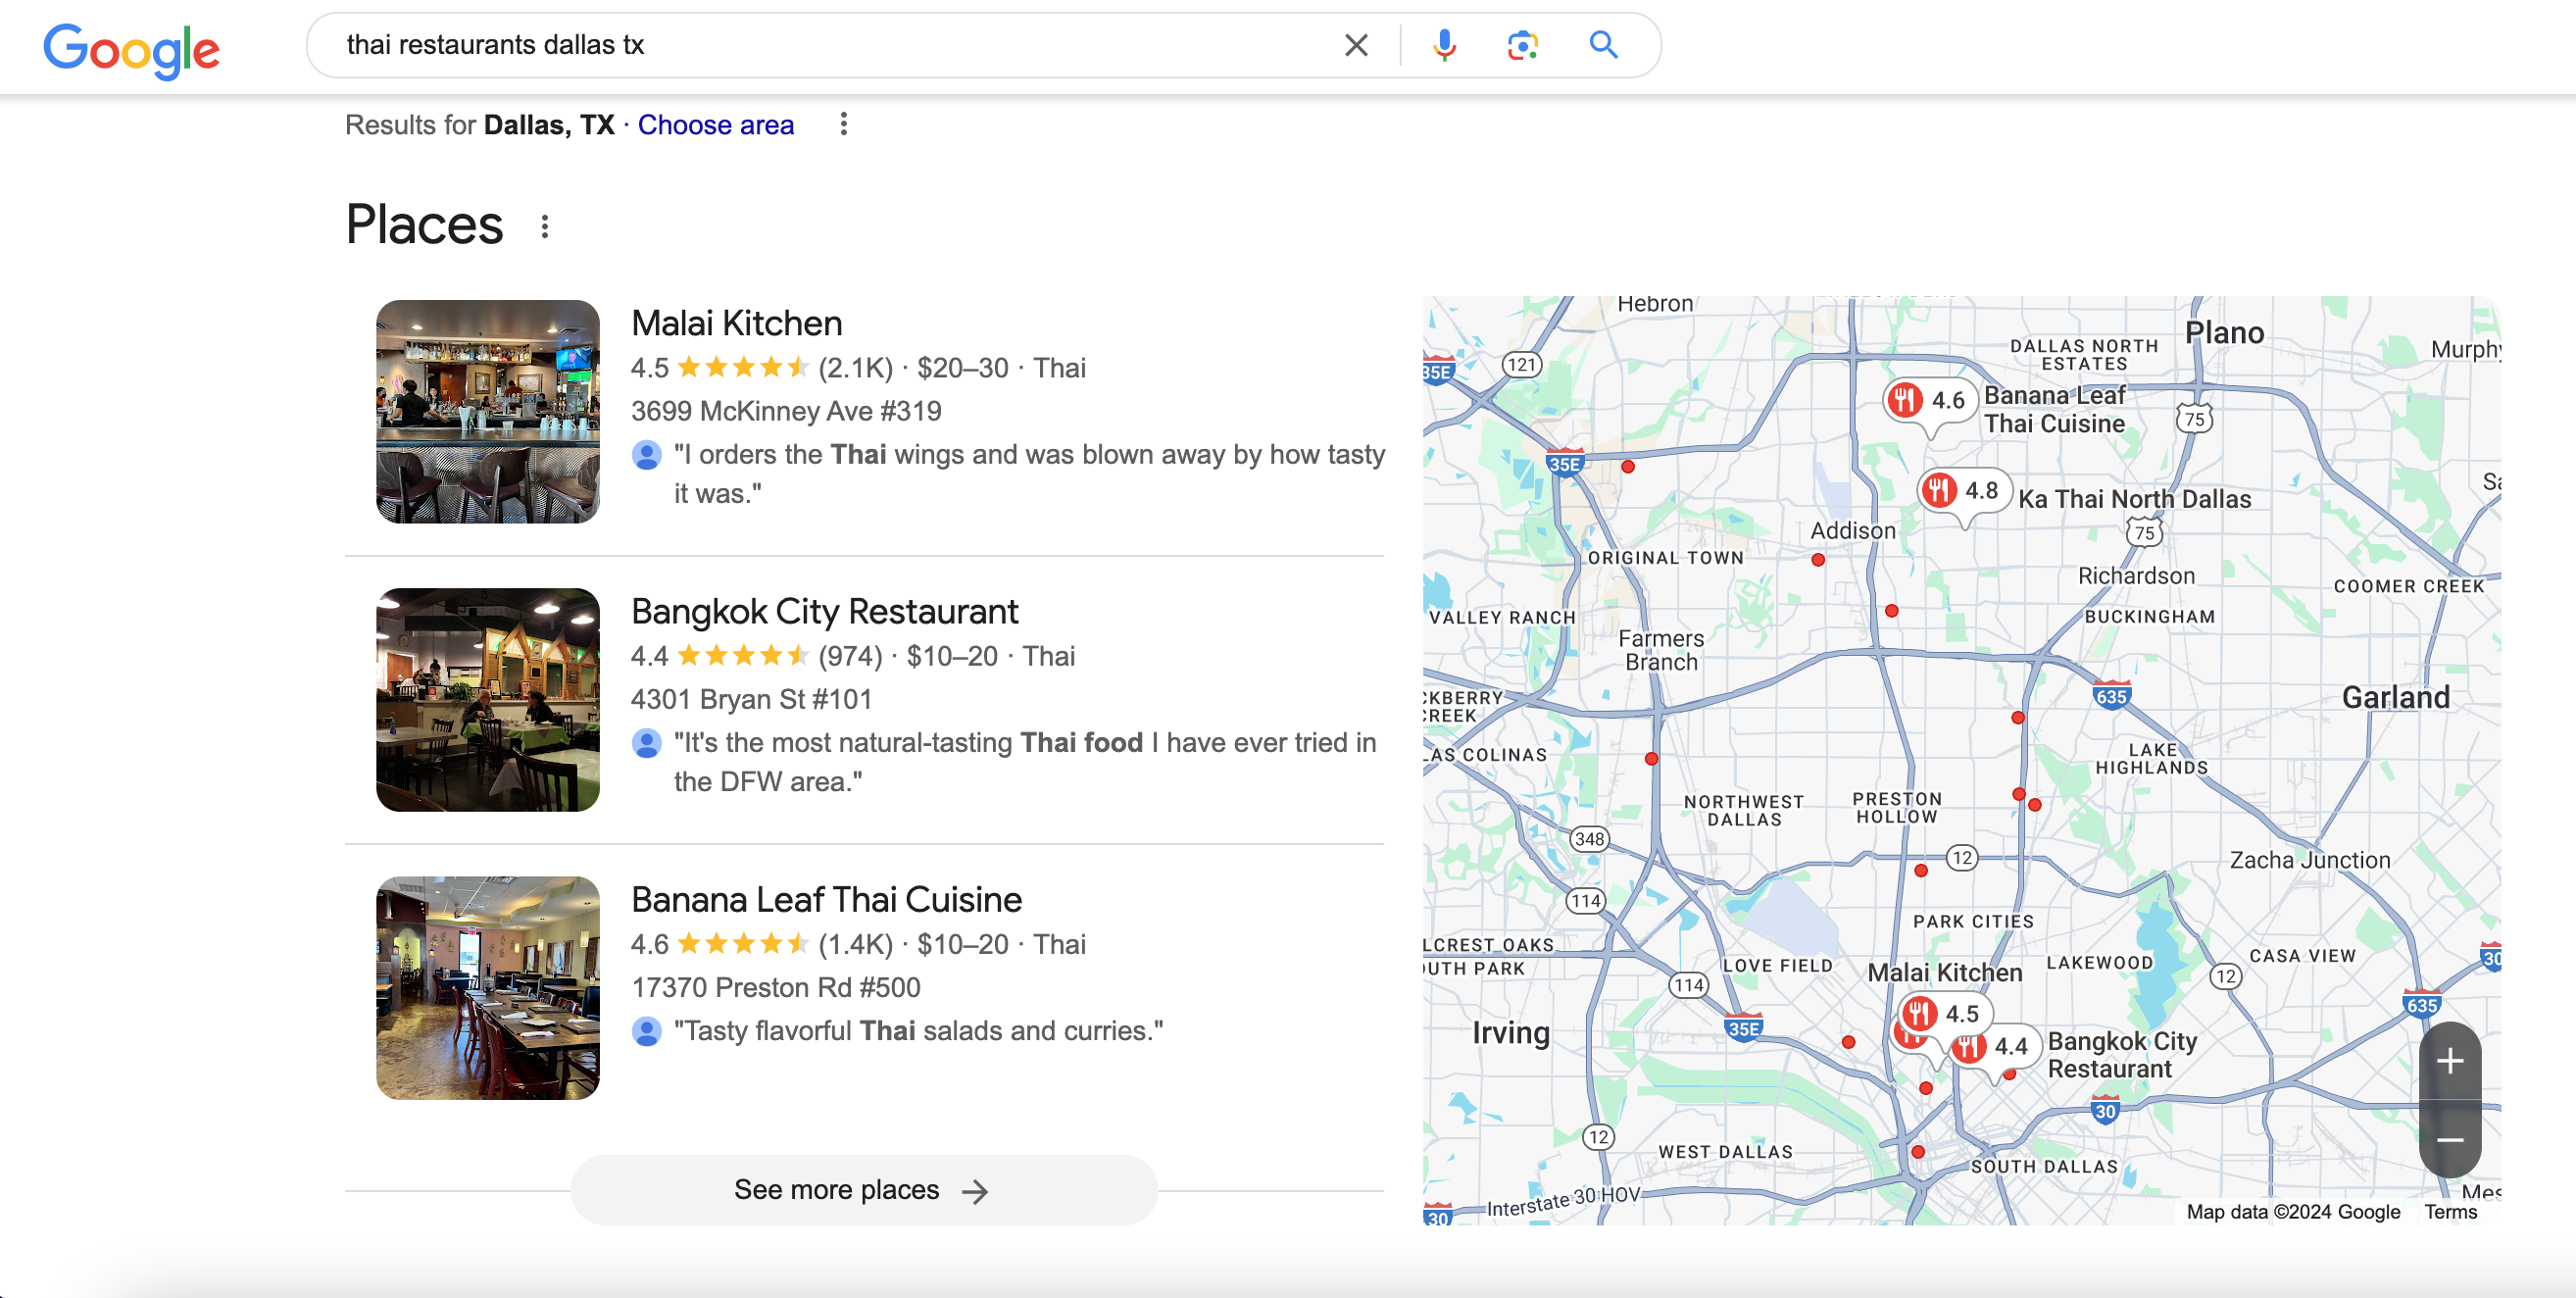Open the Malai Kitchen bar photo thumbnail
Viewport: 2576px width, 1298px height.
pos(488,411)
